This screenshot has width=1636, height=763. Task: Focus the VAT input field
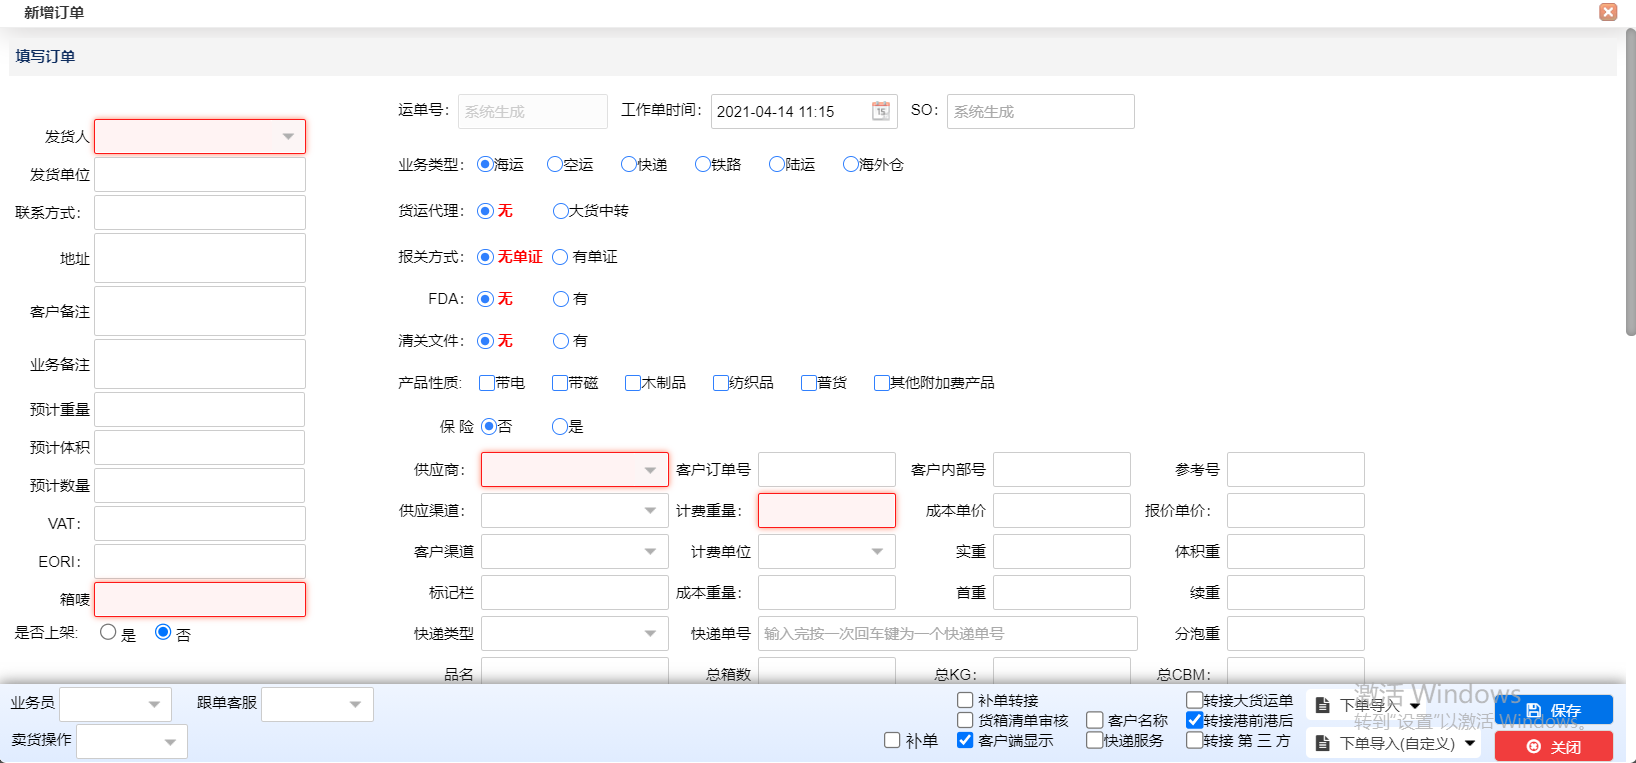click(x=200, y=523)
